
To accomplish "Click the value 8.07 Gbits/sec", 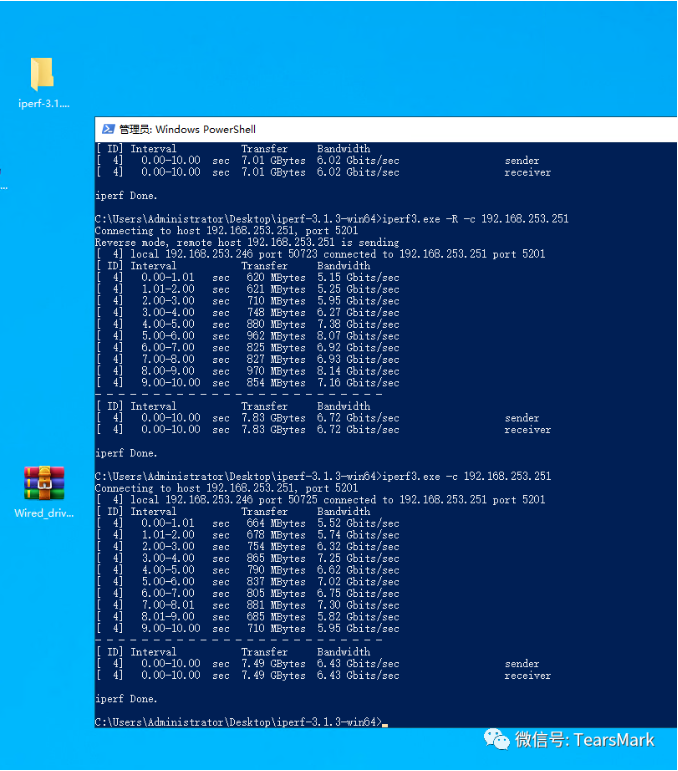I will tap(358, 336).
